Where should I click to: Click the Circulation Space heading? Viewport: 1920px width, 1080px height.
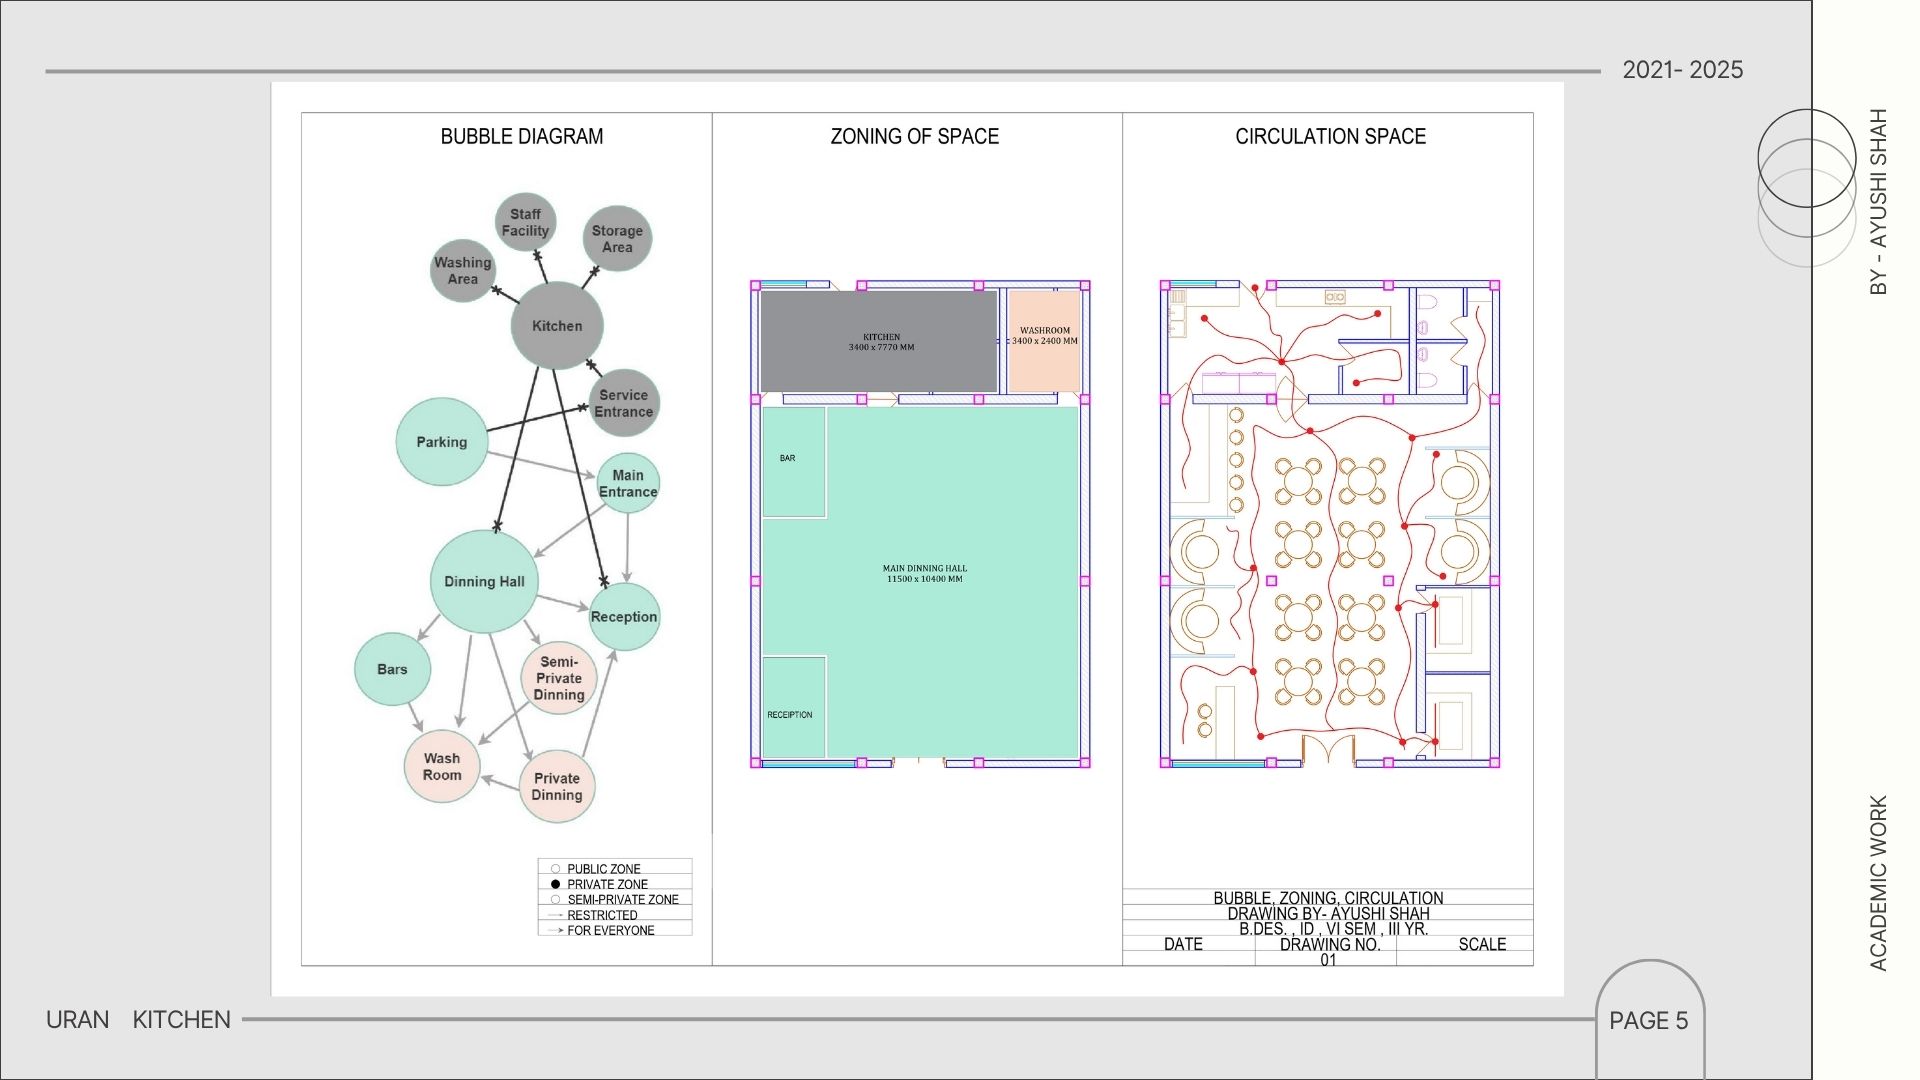1330,137
